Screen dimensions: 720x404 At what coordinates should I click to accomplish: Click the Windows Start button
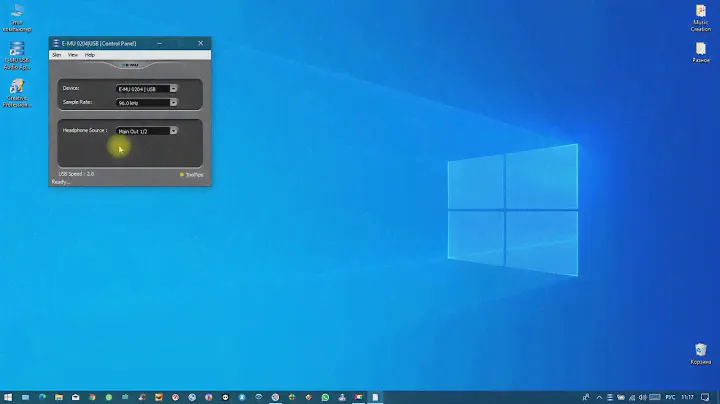(x=8, y=397)
